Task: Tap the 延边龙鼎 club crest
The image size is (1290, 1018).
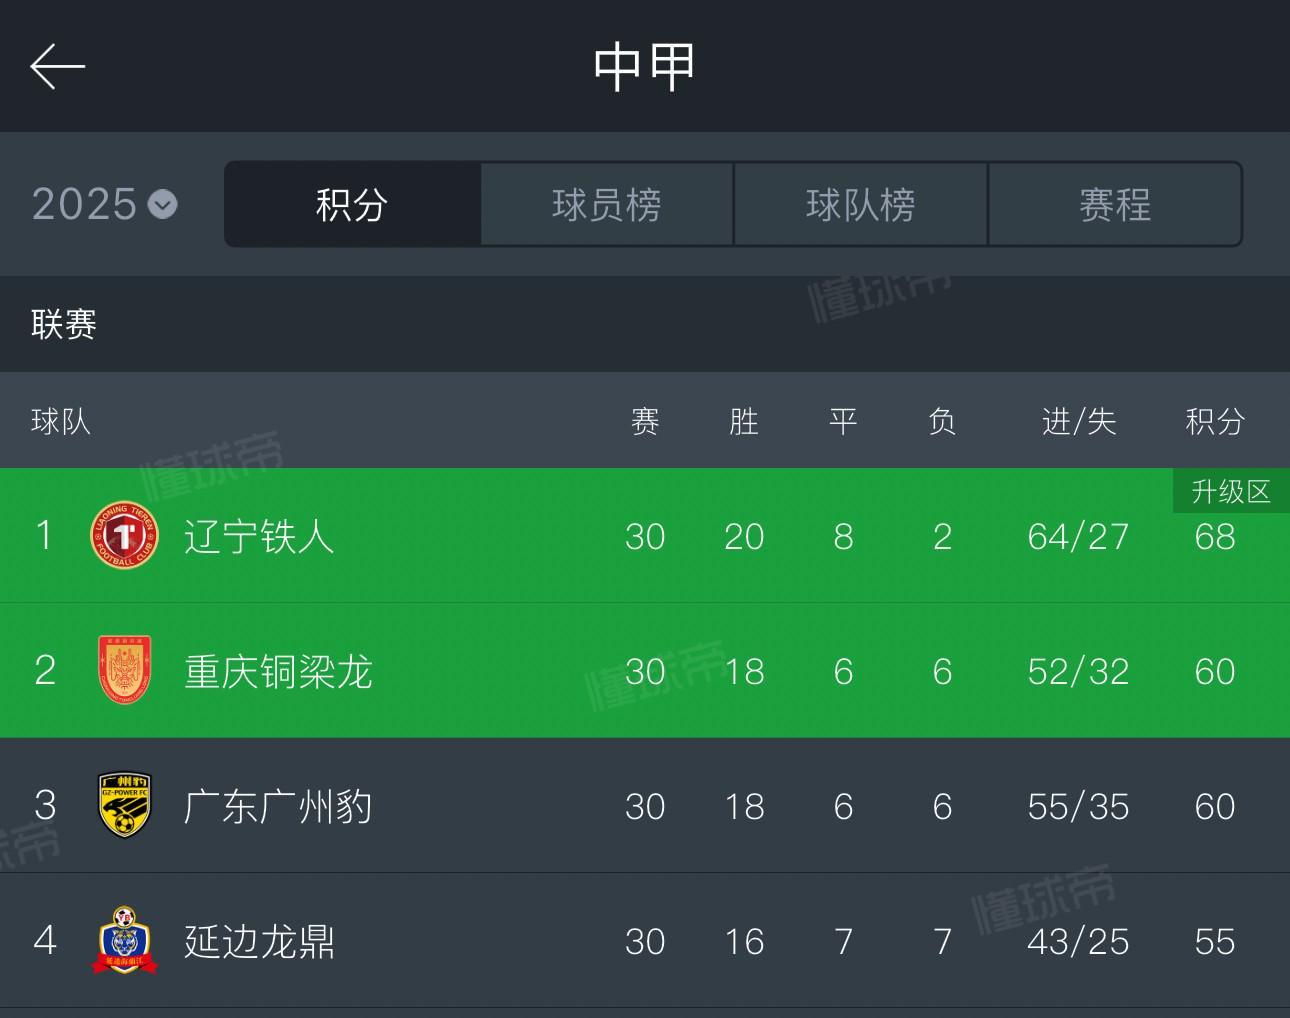Action: (x=124, y=941)
